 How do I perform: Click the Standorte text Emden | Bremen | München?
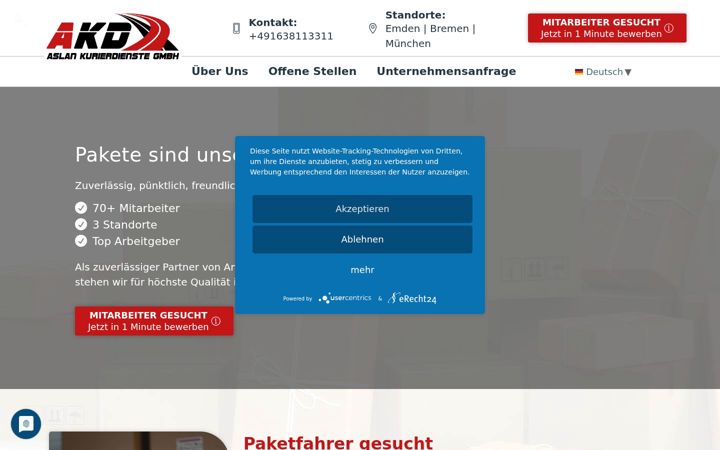[x=430, y=36]
